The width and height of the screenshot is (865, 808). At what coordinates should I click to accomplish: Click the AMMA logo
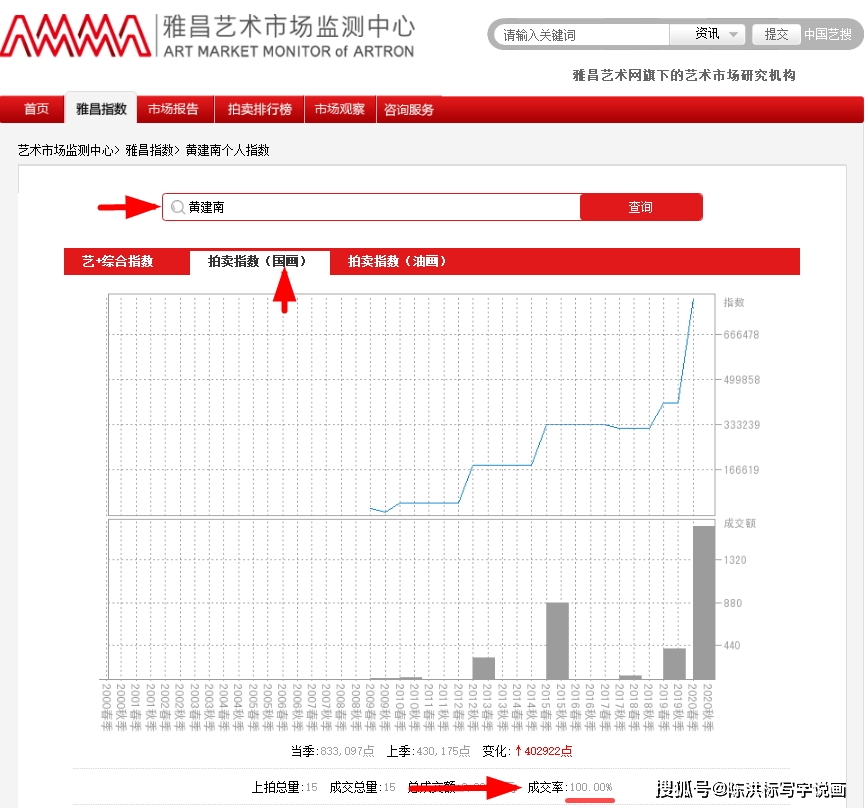76,36
